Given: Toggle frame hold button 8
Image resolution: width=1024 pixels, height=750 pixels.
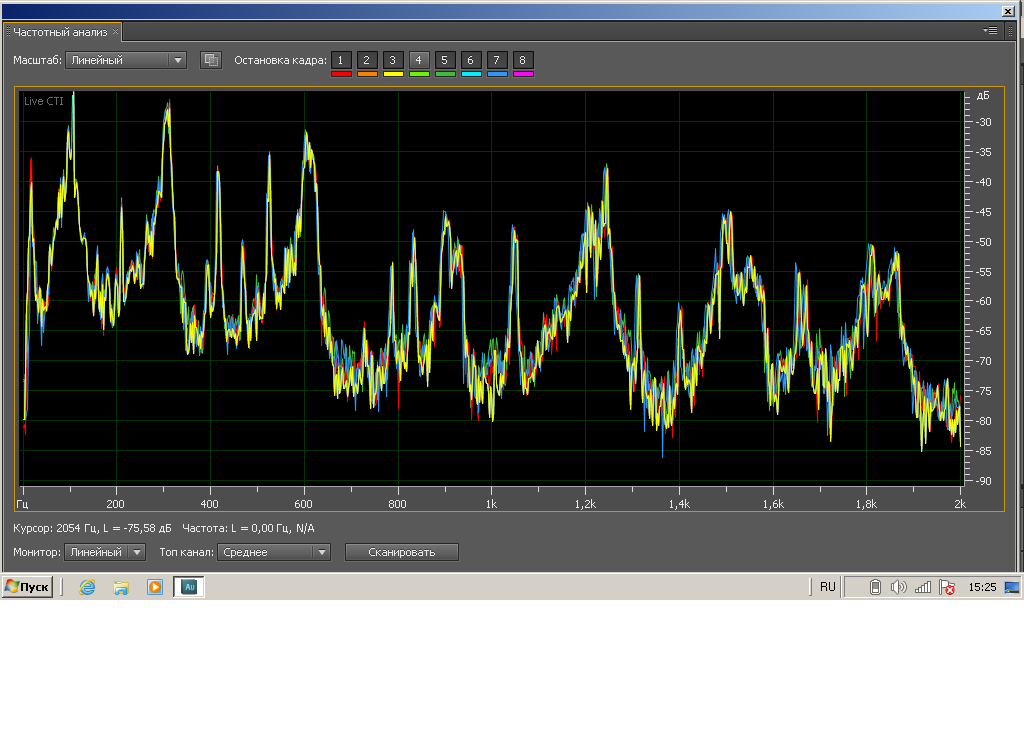Looking at the screenshot, I should [522, 60].
